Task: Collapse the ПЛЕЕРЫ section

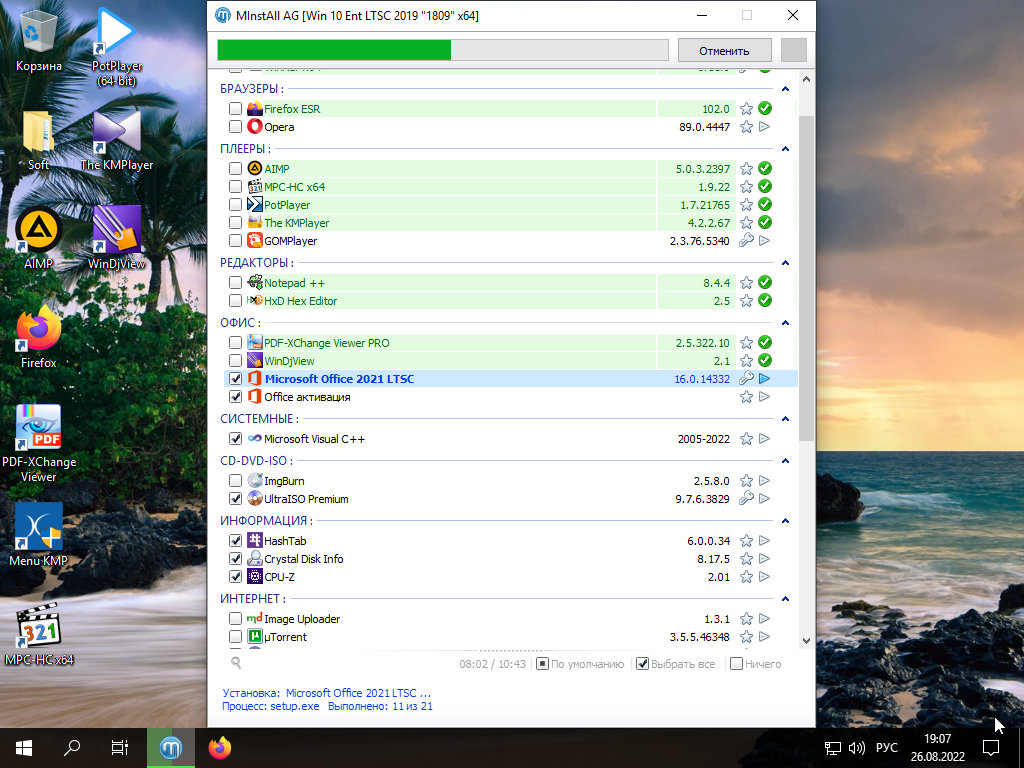Action: click(x=786, y=149)
